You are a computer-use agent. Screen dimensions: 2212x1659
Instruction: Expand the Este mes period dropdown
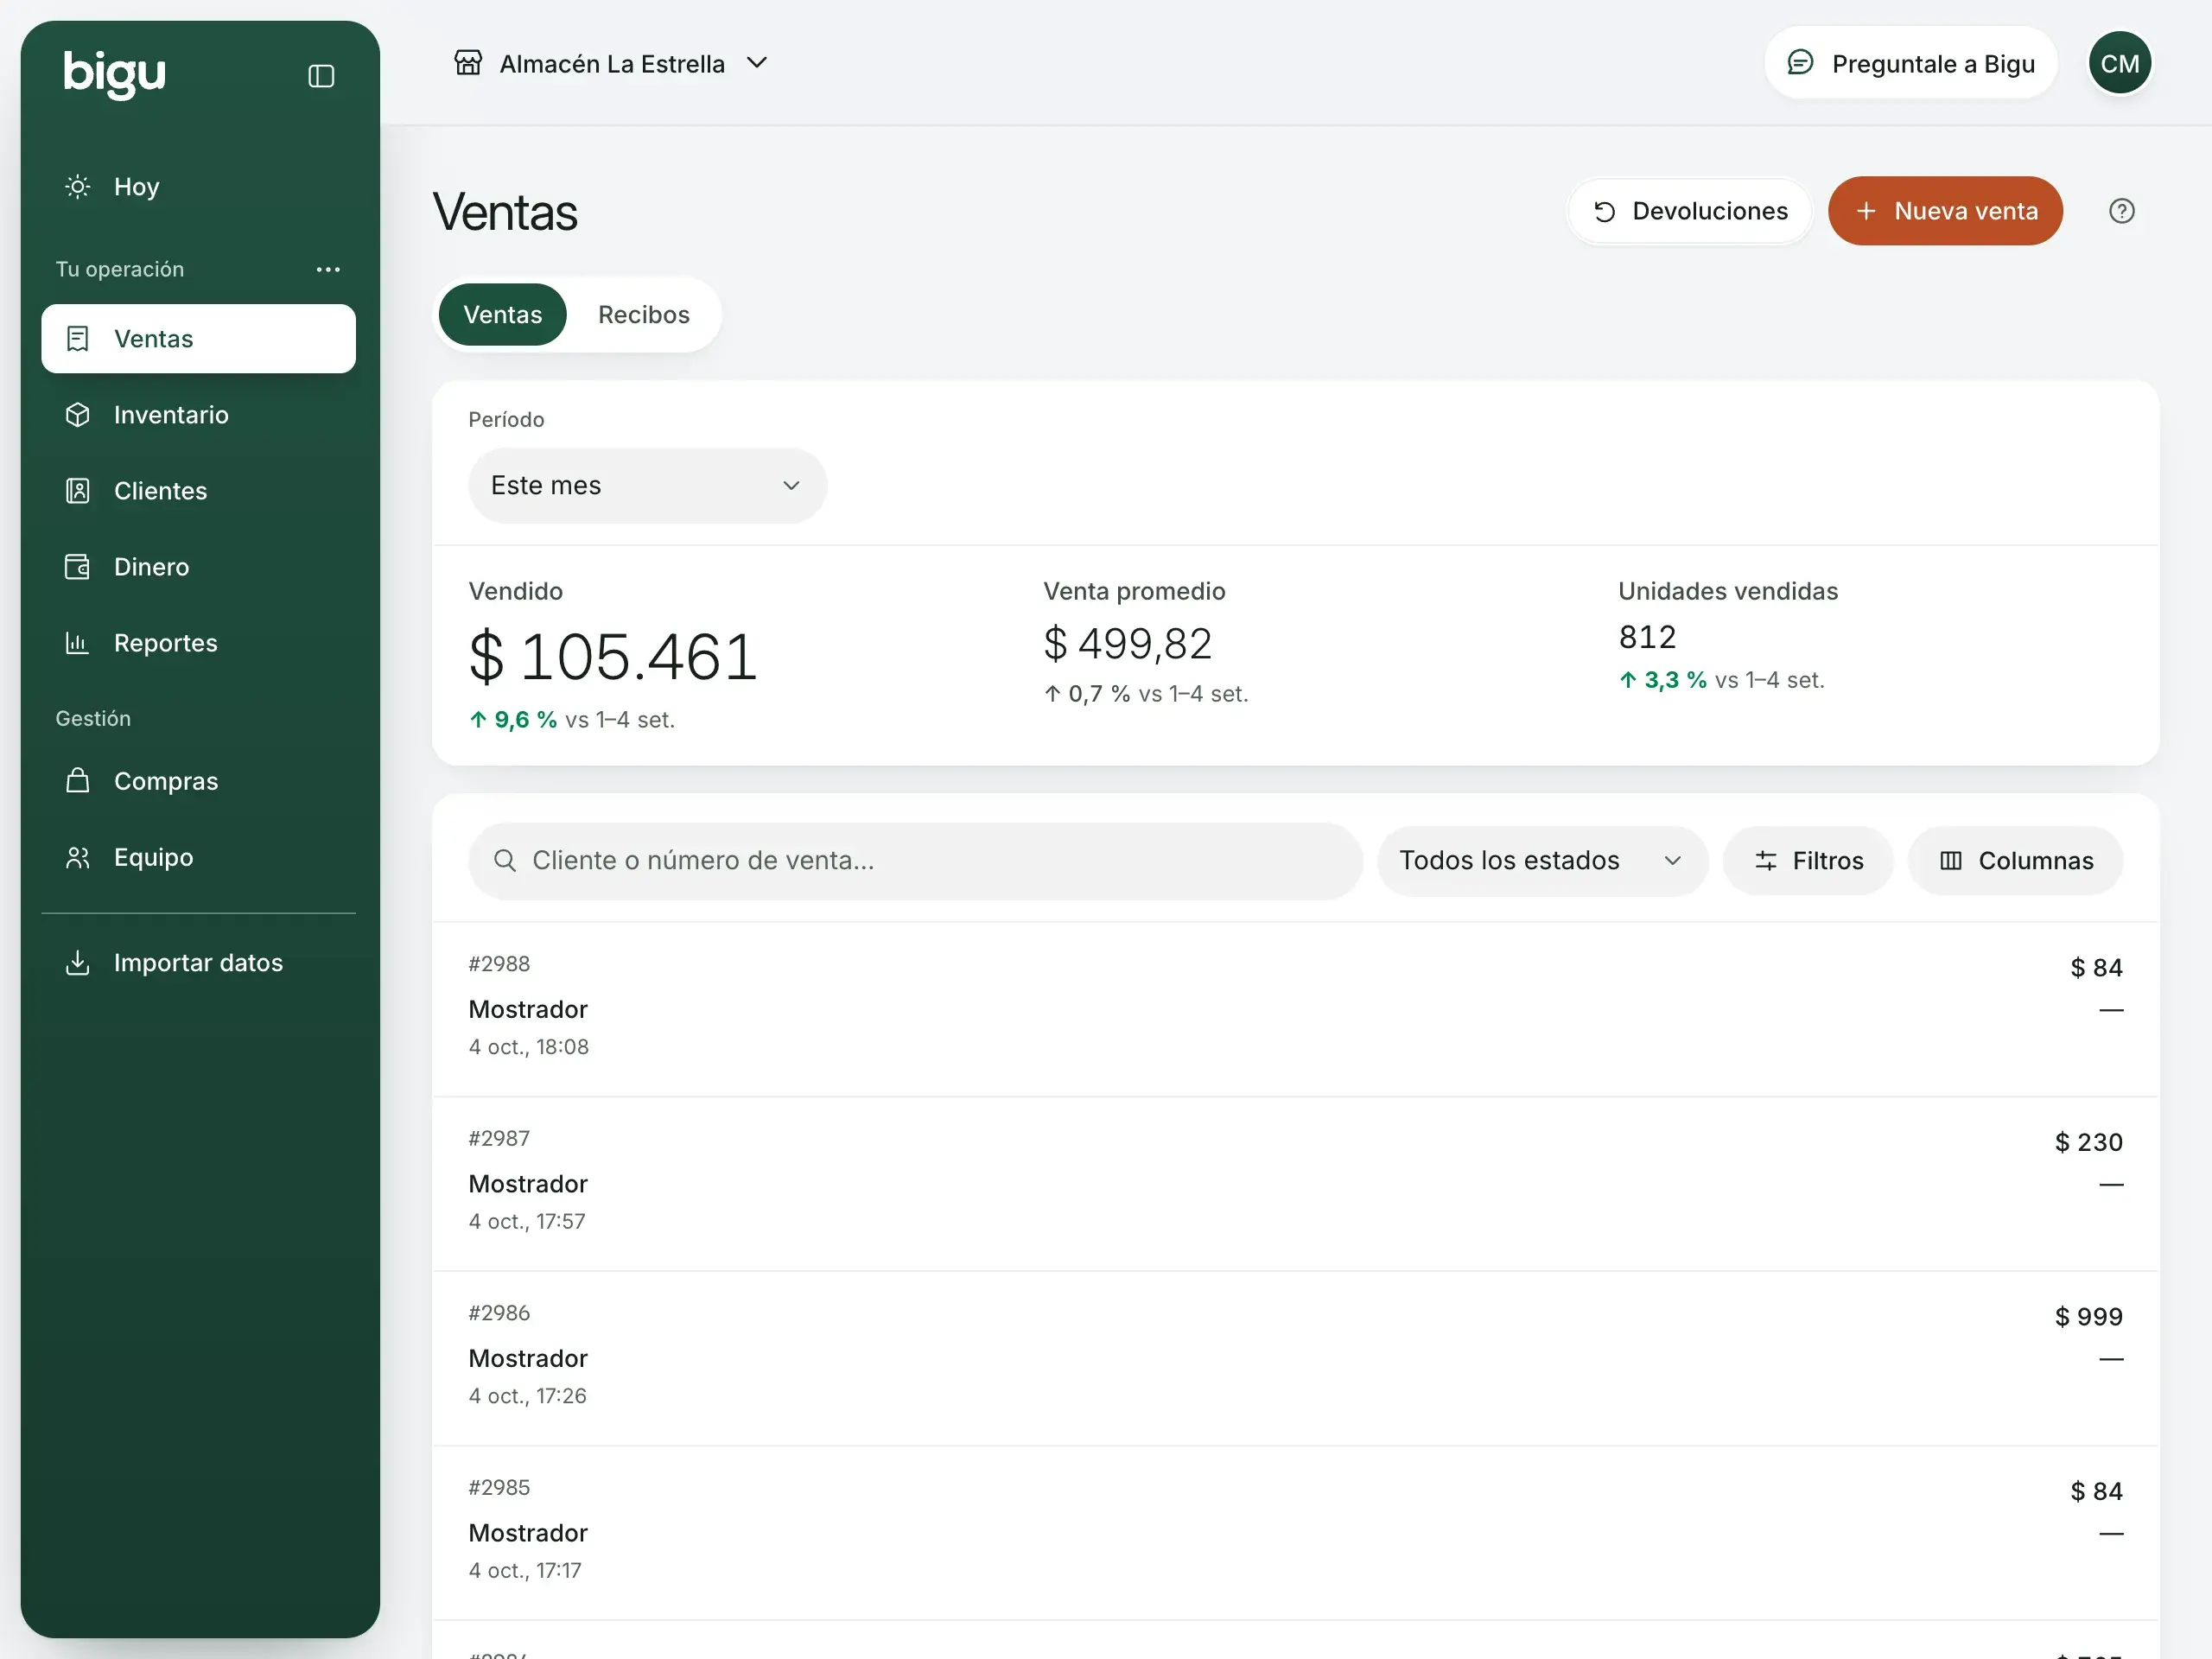(x=647, y=486)
